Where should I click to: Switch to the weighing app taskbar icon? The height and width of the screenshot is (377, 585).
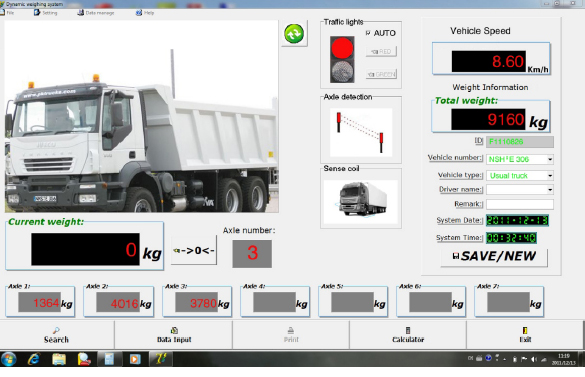click(160, 359)
